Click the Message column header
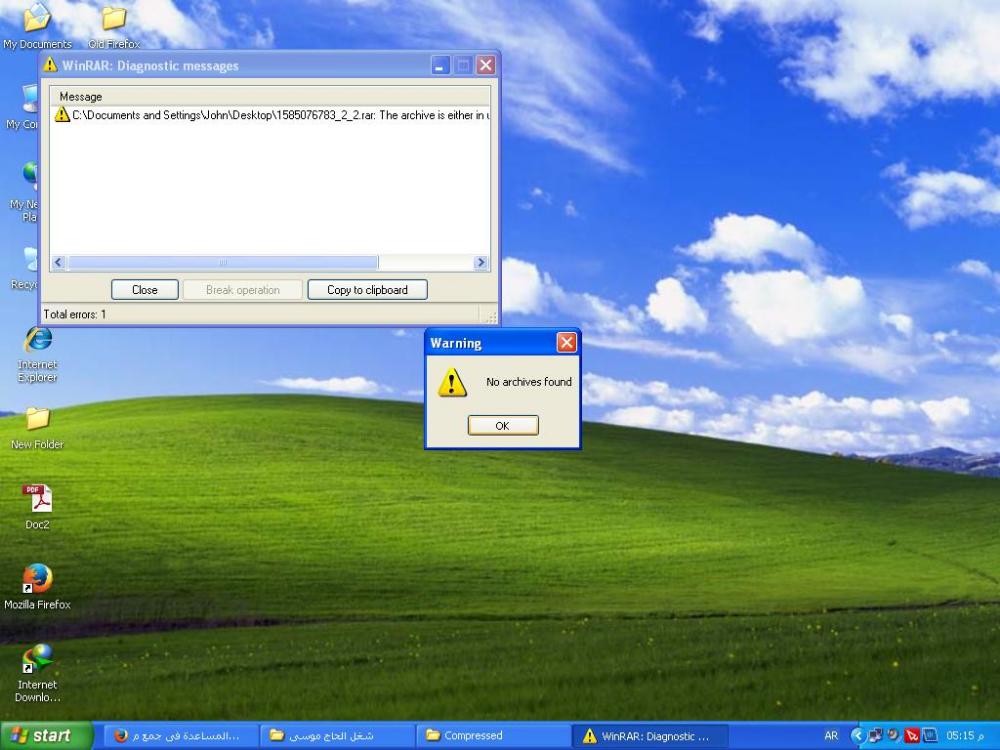 (x=270, y=96)
